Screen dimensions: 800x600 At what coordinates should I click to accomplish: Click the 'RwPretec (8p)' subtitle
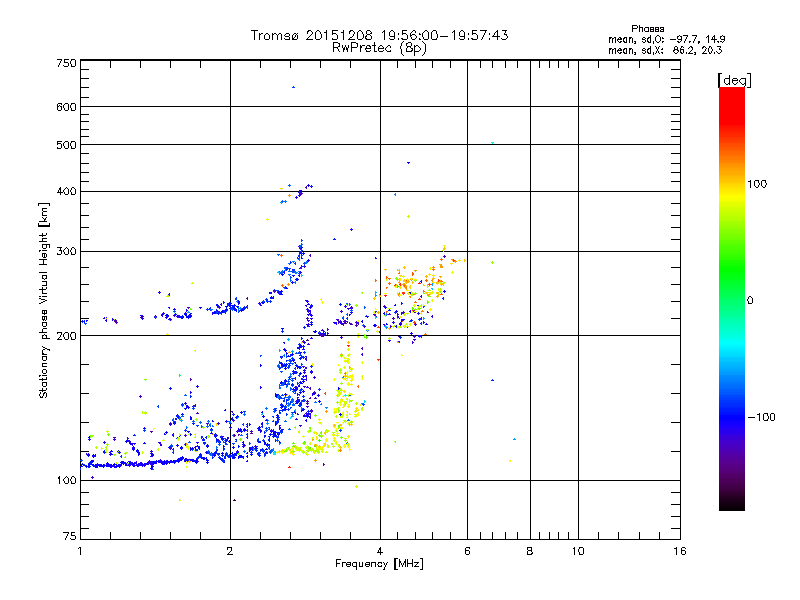pos(379,48)
